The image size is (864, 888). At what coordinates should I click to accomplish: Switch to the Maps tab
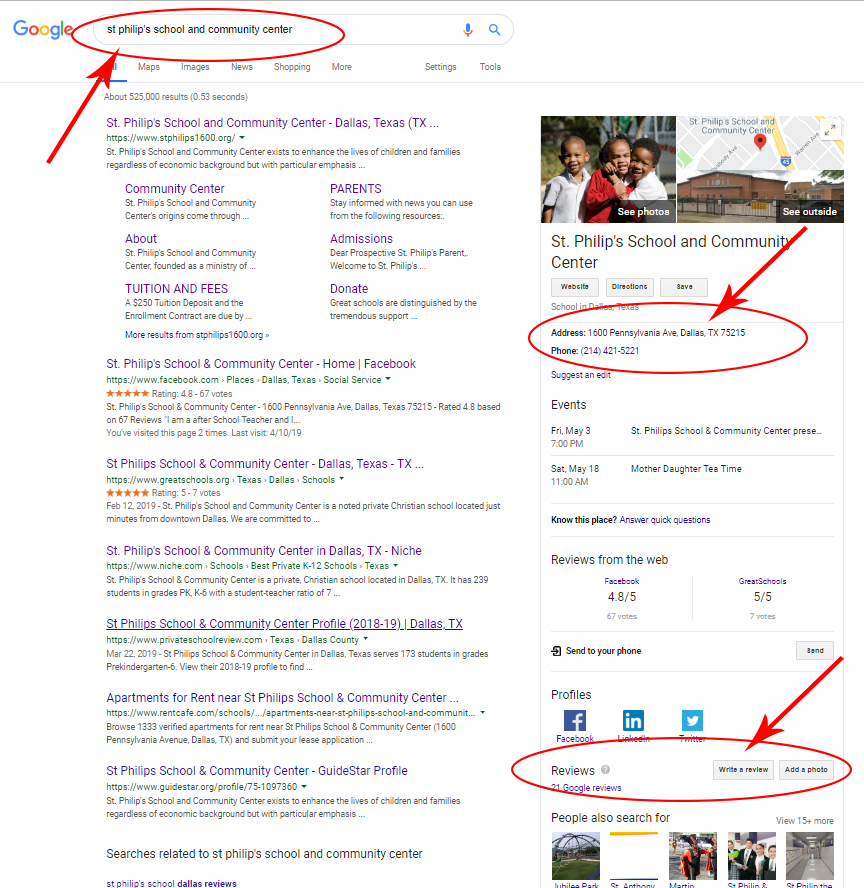coord(149,67)
